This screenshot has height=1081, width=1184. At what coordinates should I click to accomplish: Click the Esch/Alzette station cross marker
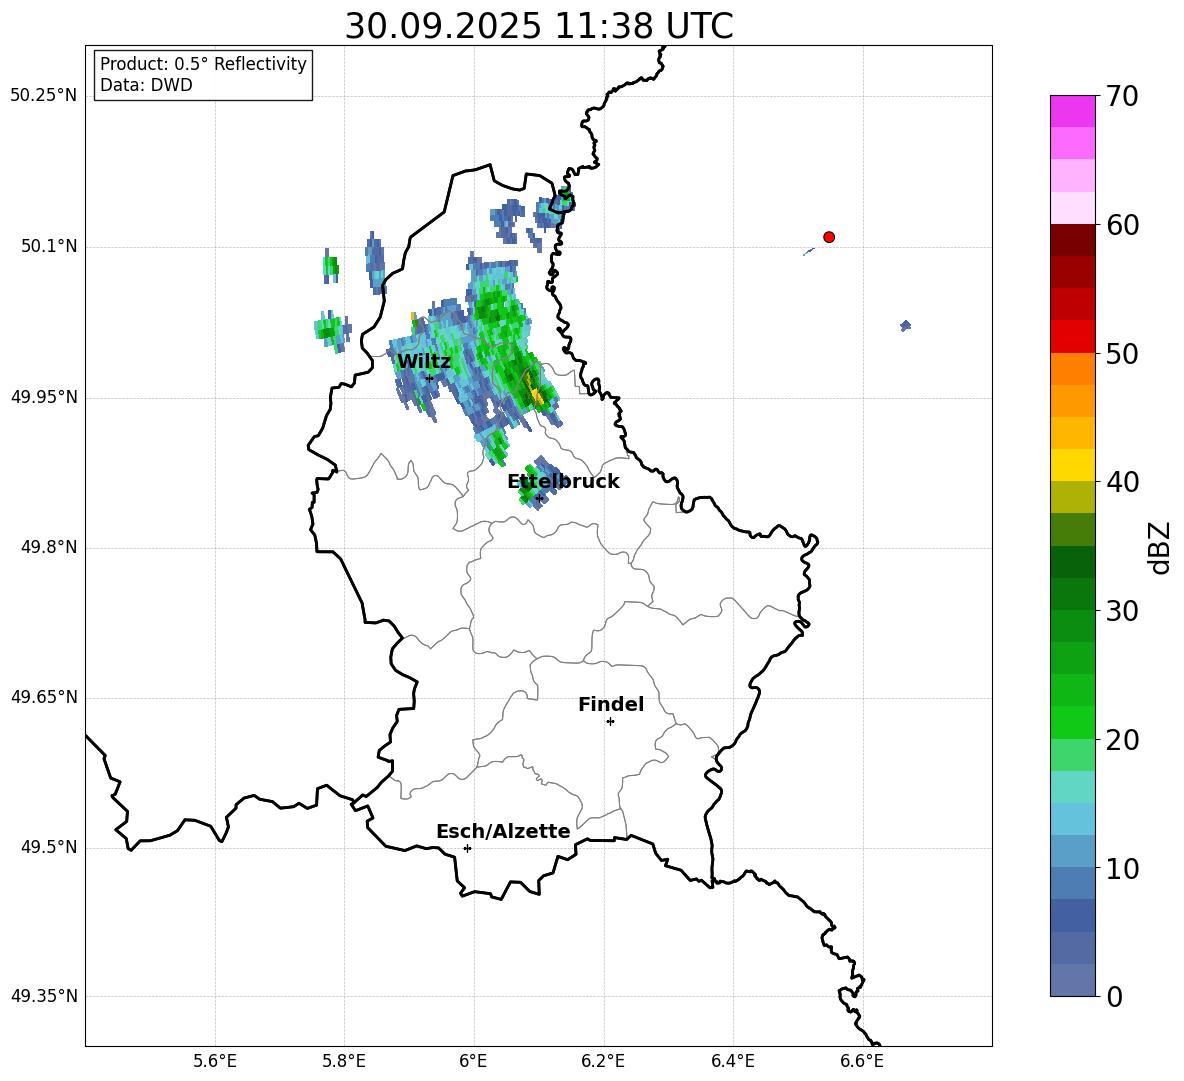[x=467, y=848]
